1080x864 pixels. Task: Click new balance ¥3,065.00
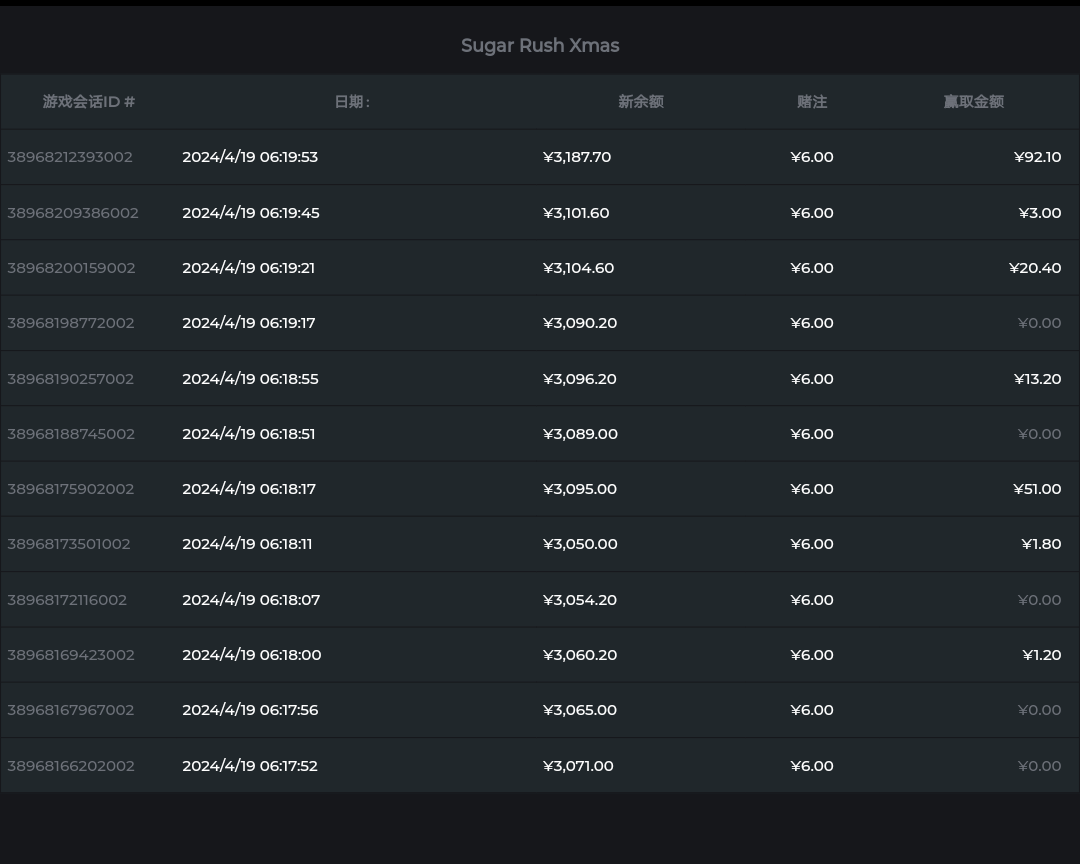(x=580, y=710)
